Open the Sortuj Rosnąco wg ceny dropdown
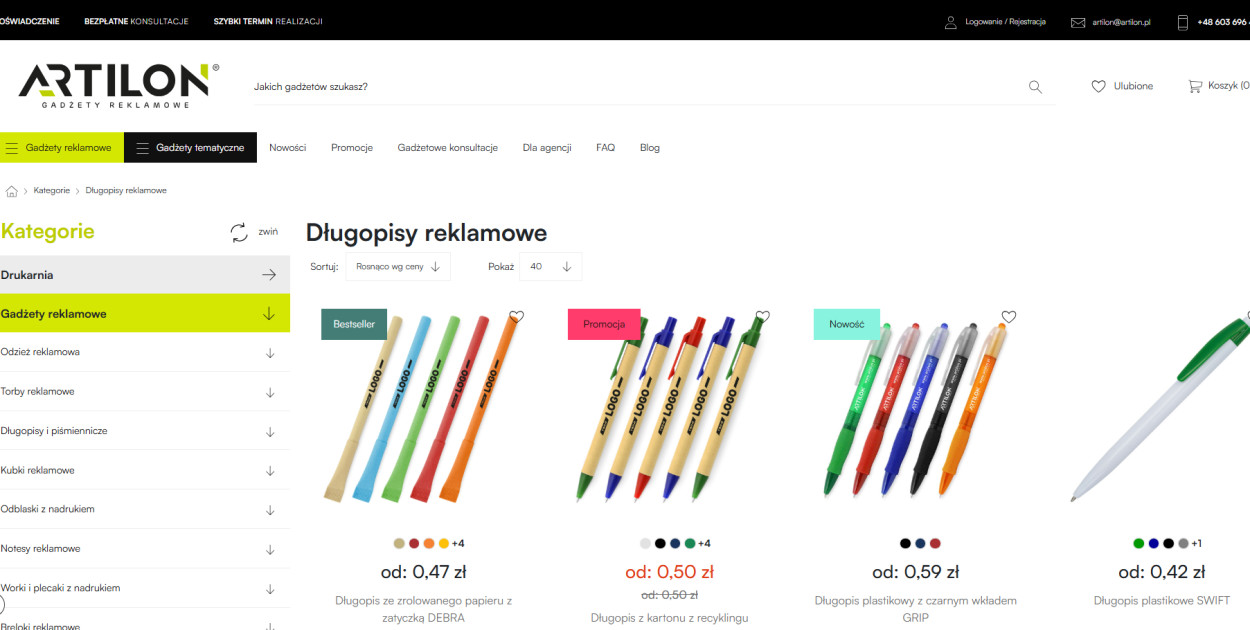This screenshot has height=630, width=1250. pos(398,267)
